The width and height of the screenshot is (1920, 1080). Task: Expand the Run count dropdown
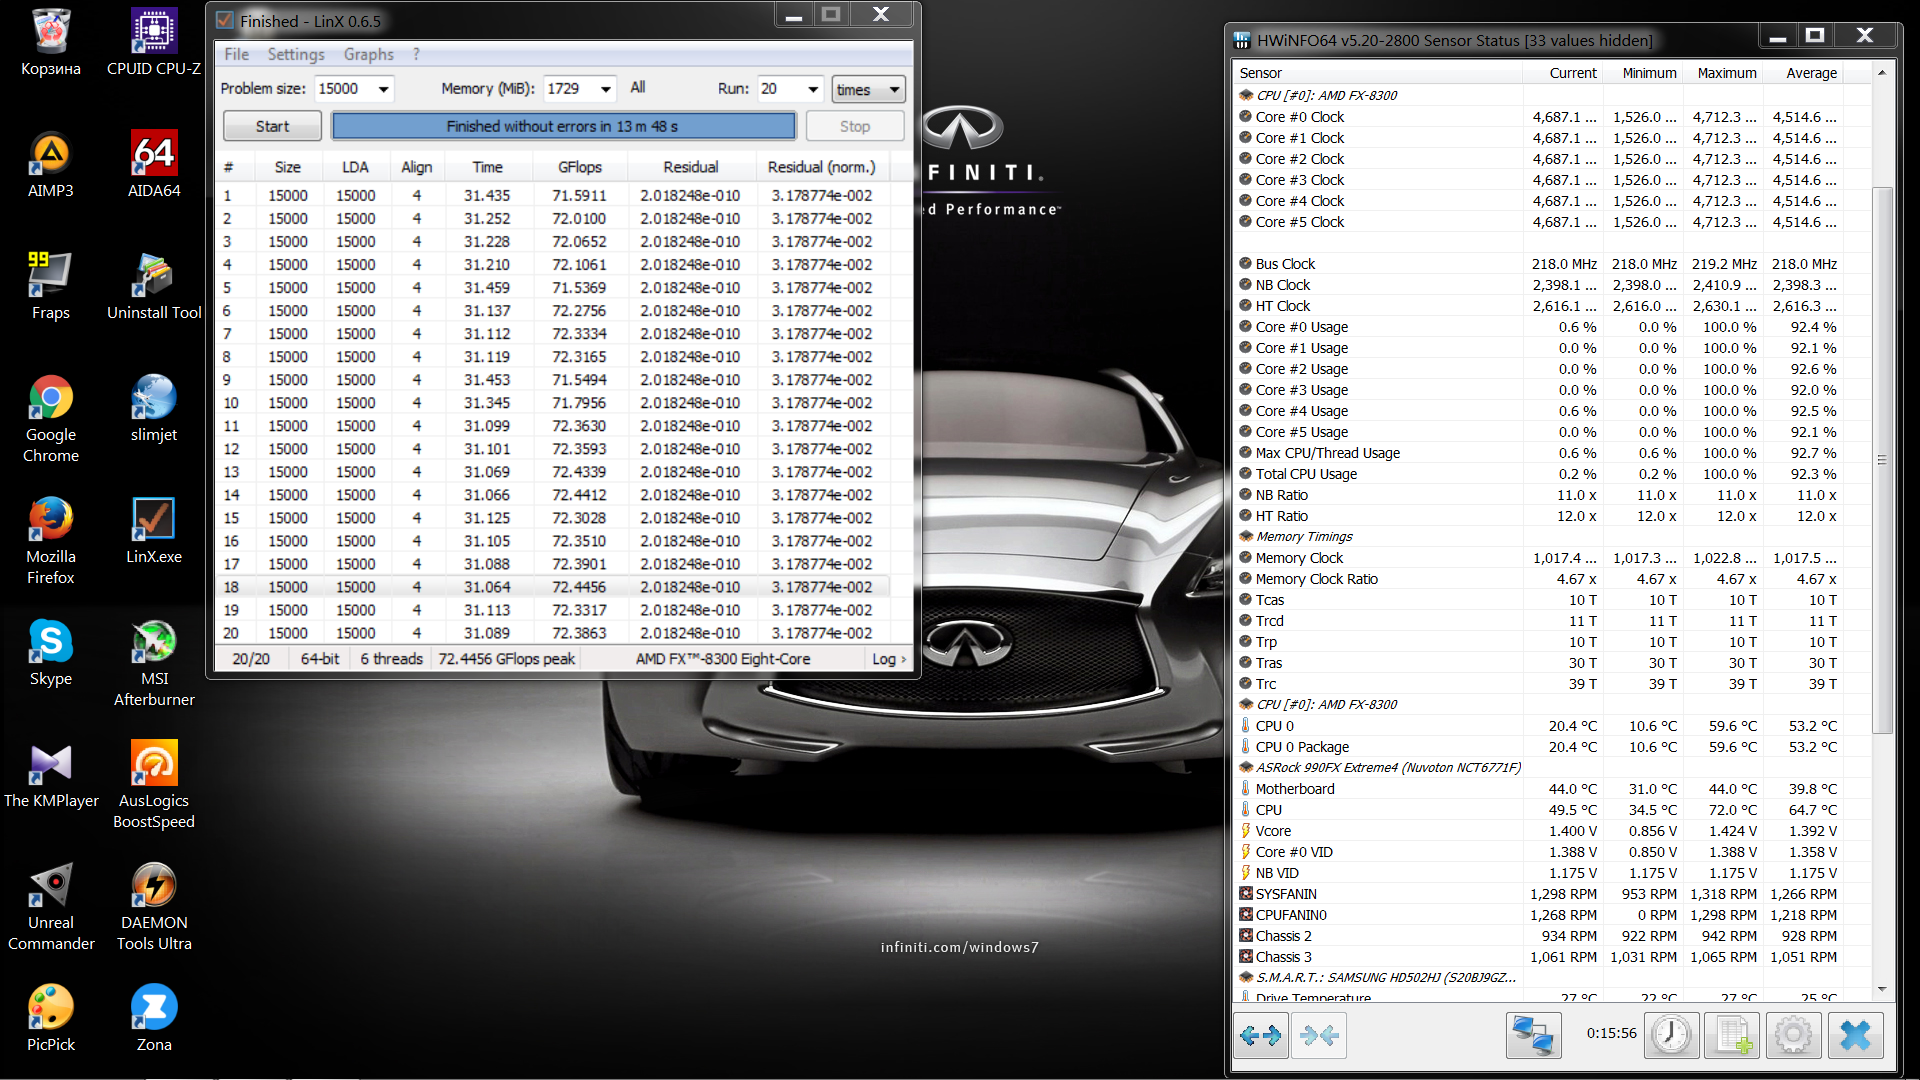(x=813, y=89)
